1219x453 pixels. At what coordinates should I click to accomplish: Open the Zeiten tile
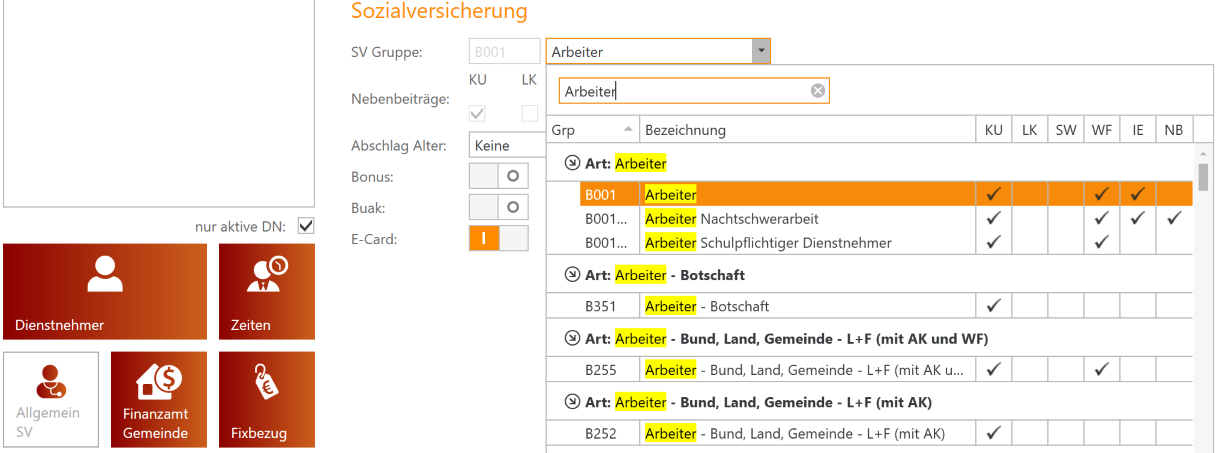tap(267, 291)
